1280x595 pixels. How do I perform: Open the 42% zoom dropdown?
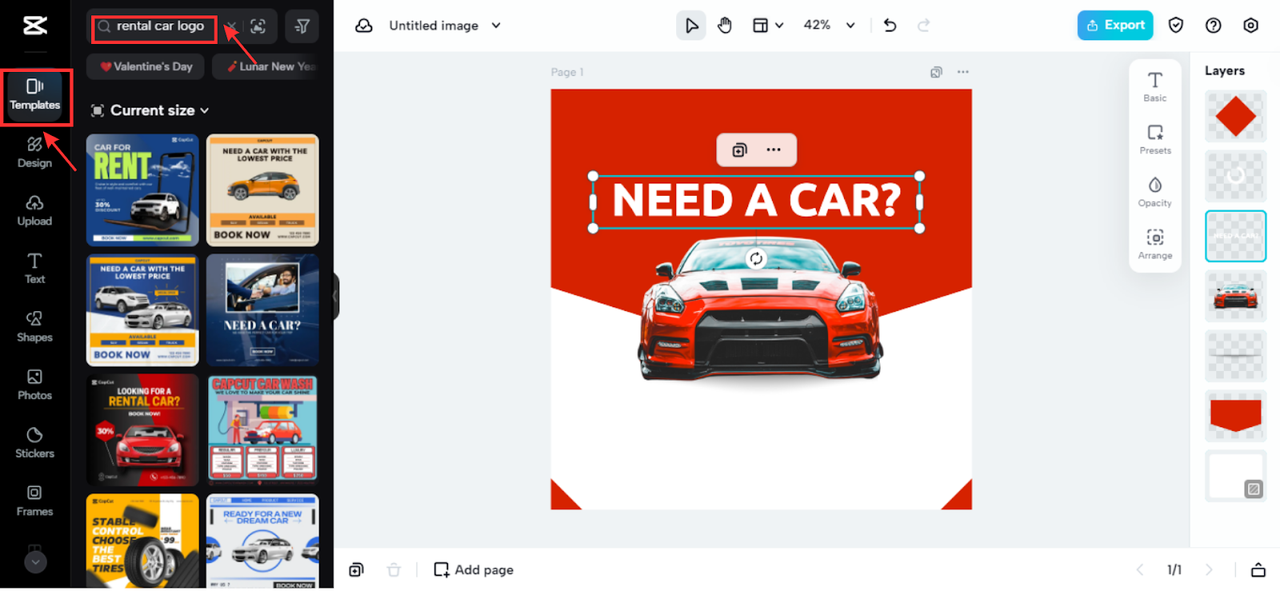[x=830, y=26]
